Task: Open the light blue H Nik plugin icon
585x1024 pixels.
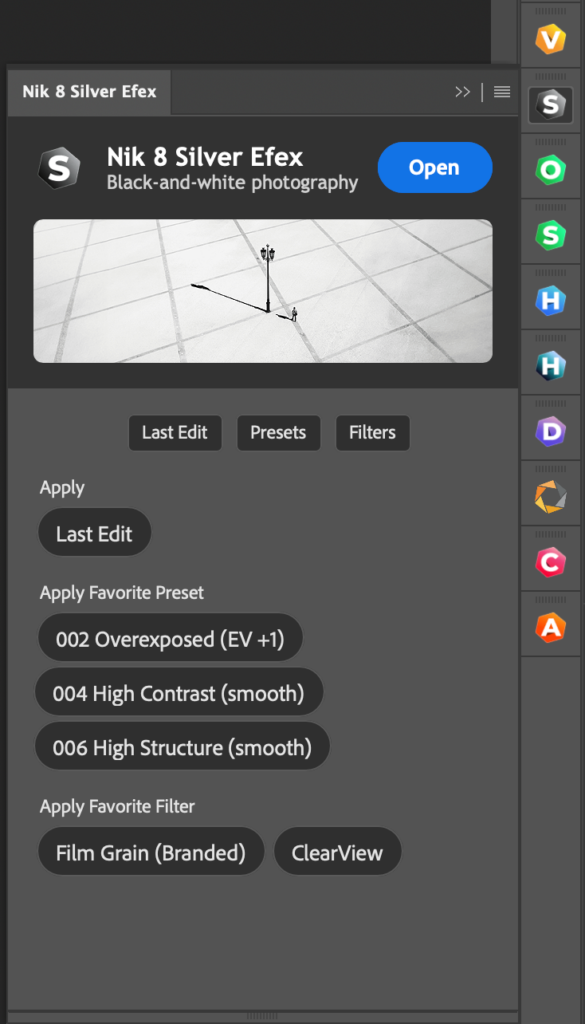Action: 550,300
